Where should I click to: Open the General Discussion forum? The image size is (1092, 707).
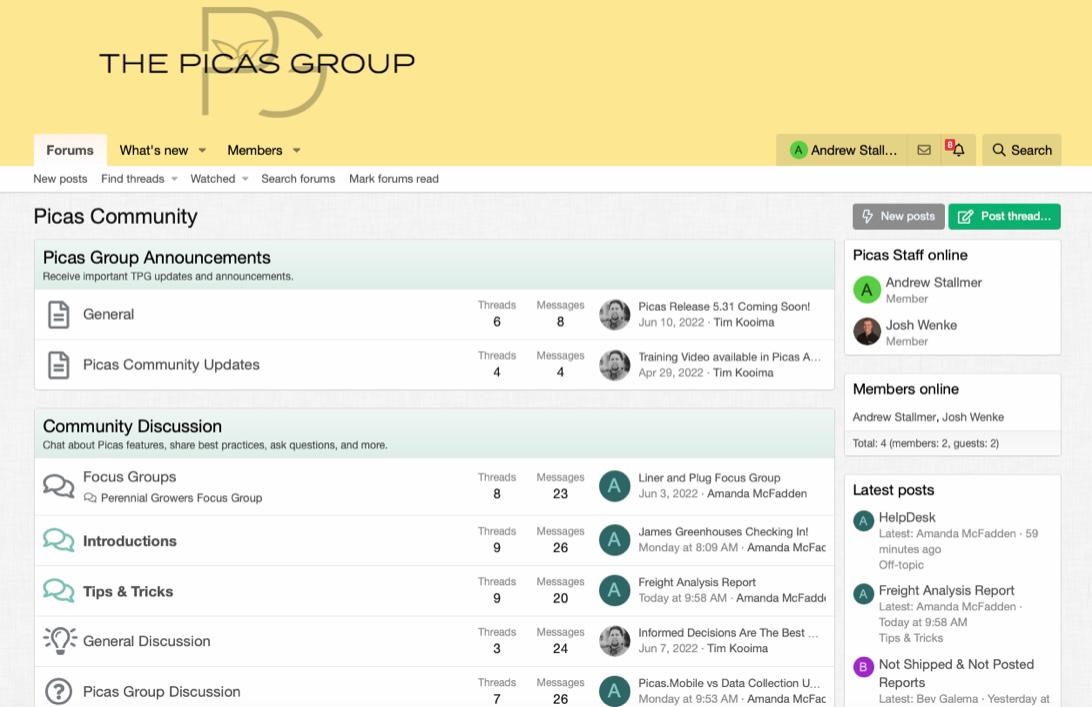pos(146,641)
